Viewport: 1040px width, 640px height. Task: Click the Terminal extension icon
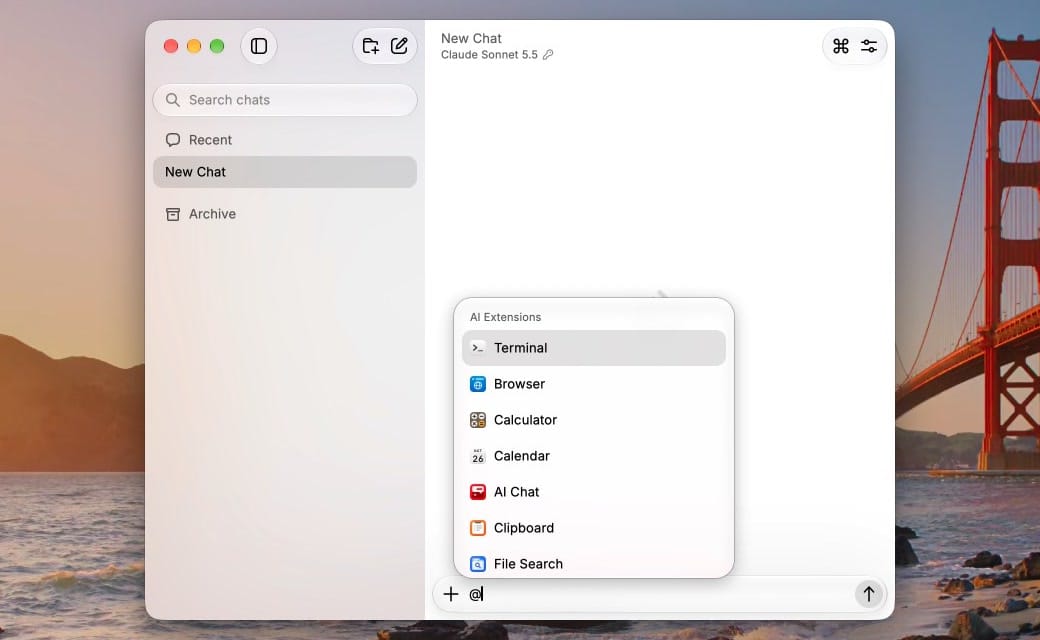tap(478, 348)
